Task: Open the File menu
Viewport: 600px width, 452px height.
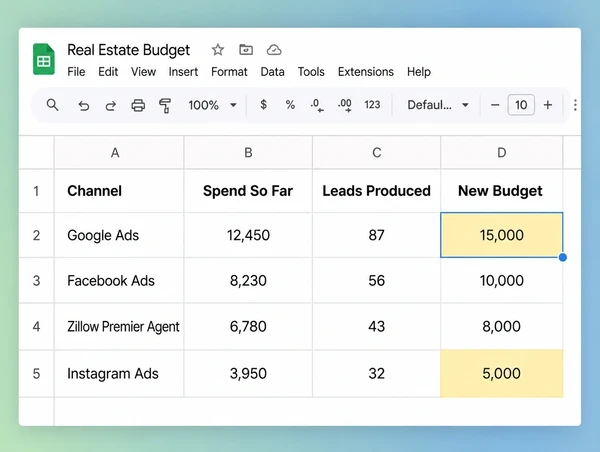Action: click(76, 72)
